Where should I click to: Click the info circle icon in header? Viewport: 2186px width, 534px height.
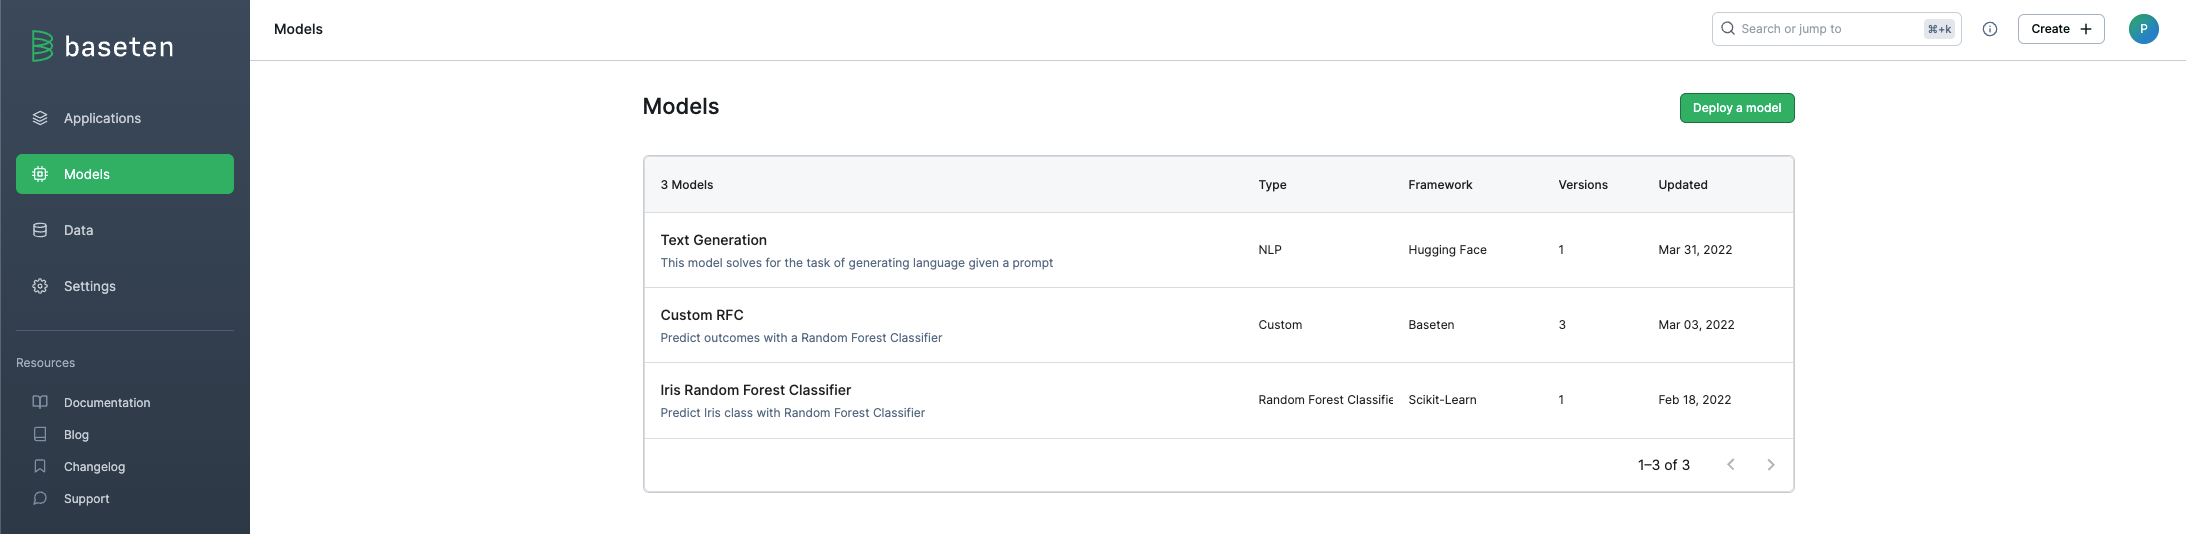1990,29
